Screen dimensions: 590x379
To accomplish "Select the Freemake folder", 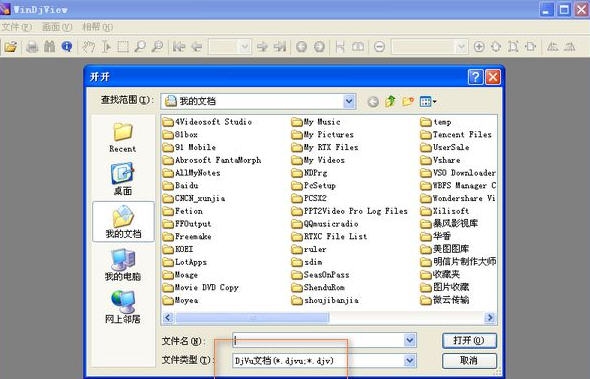I will (187, 236).
